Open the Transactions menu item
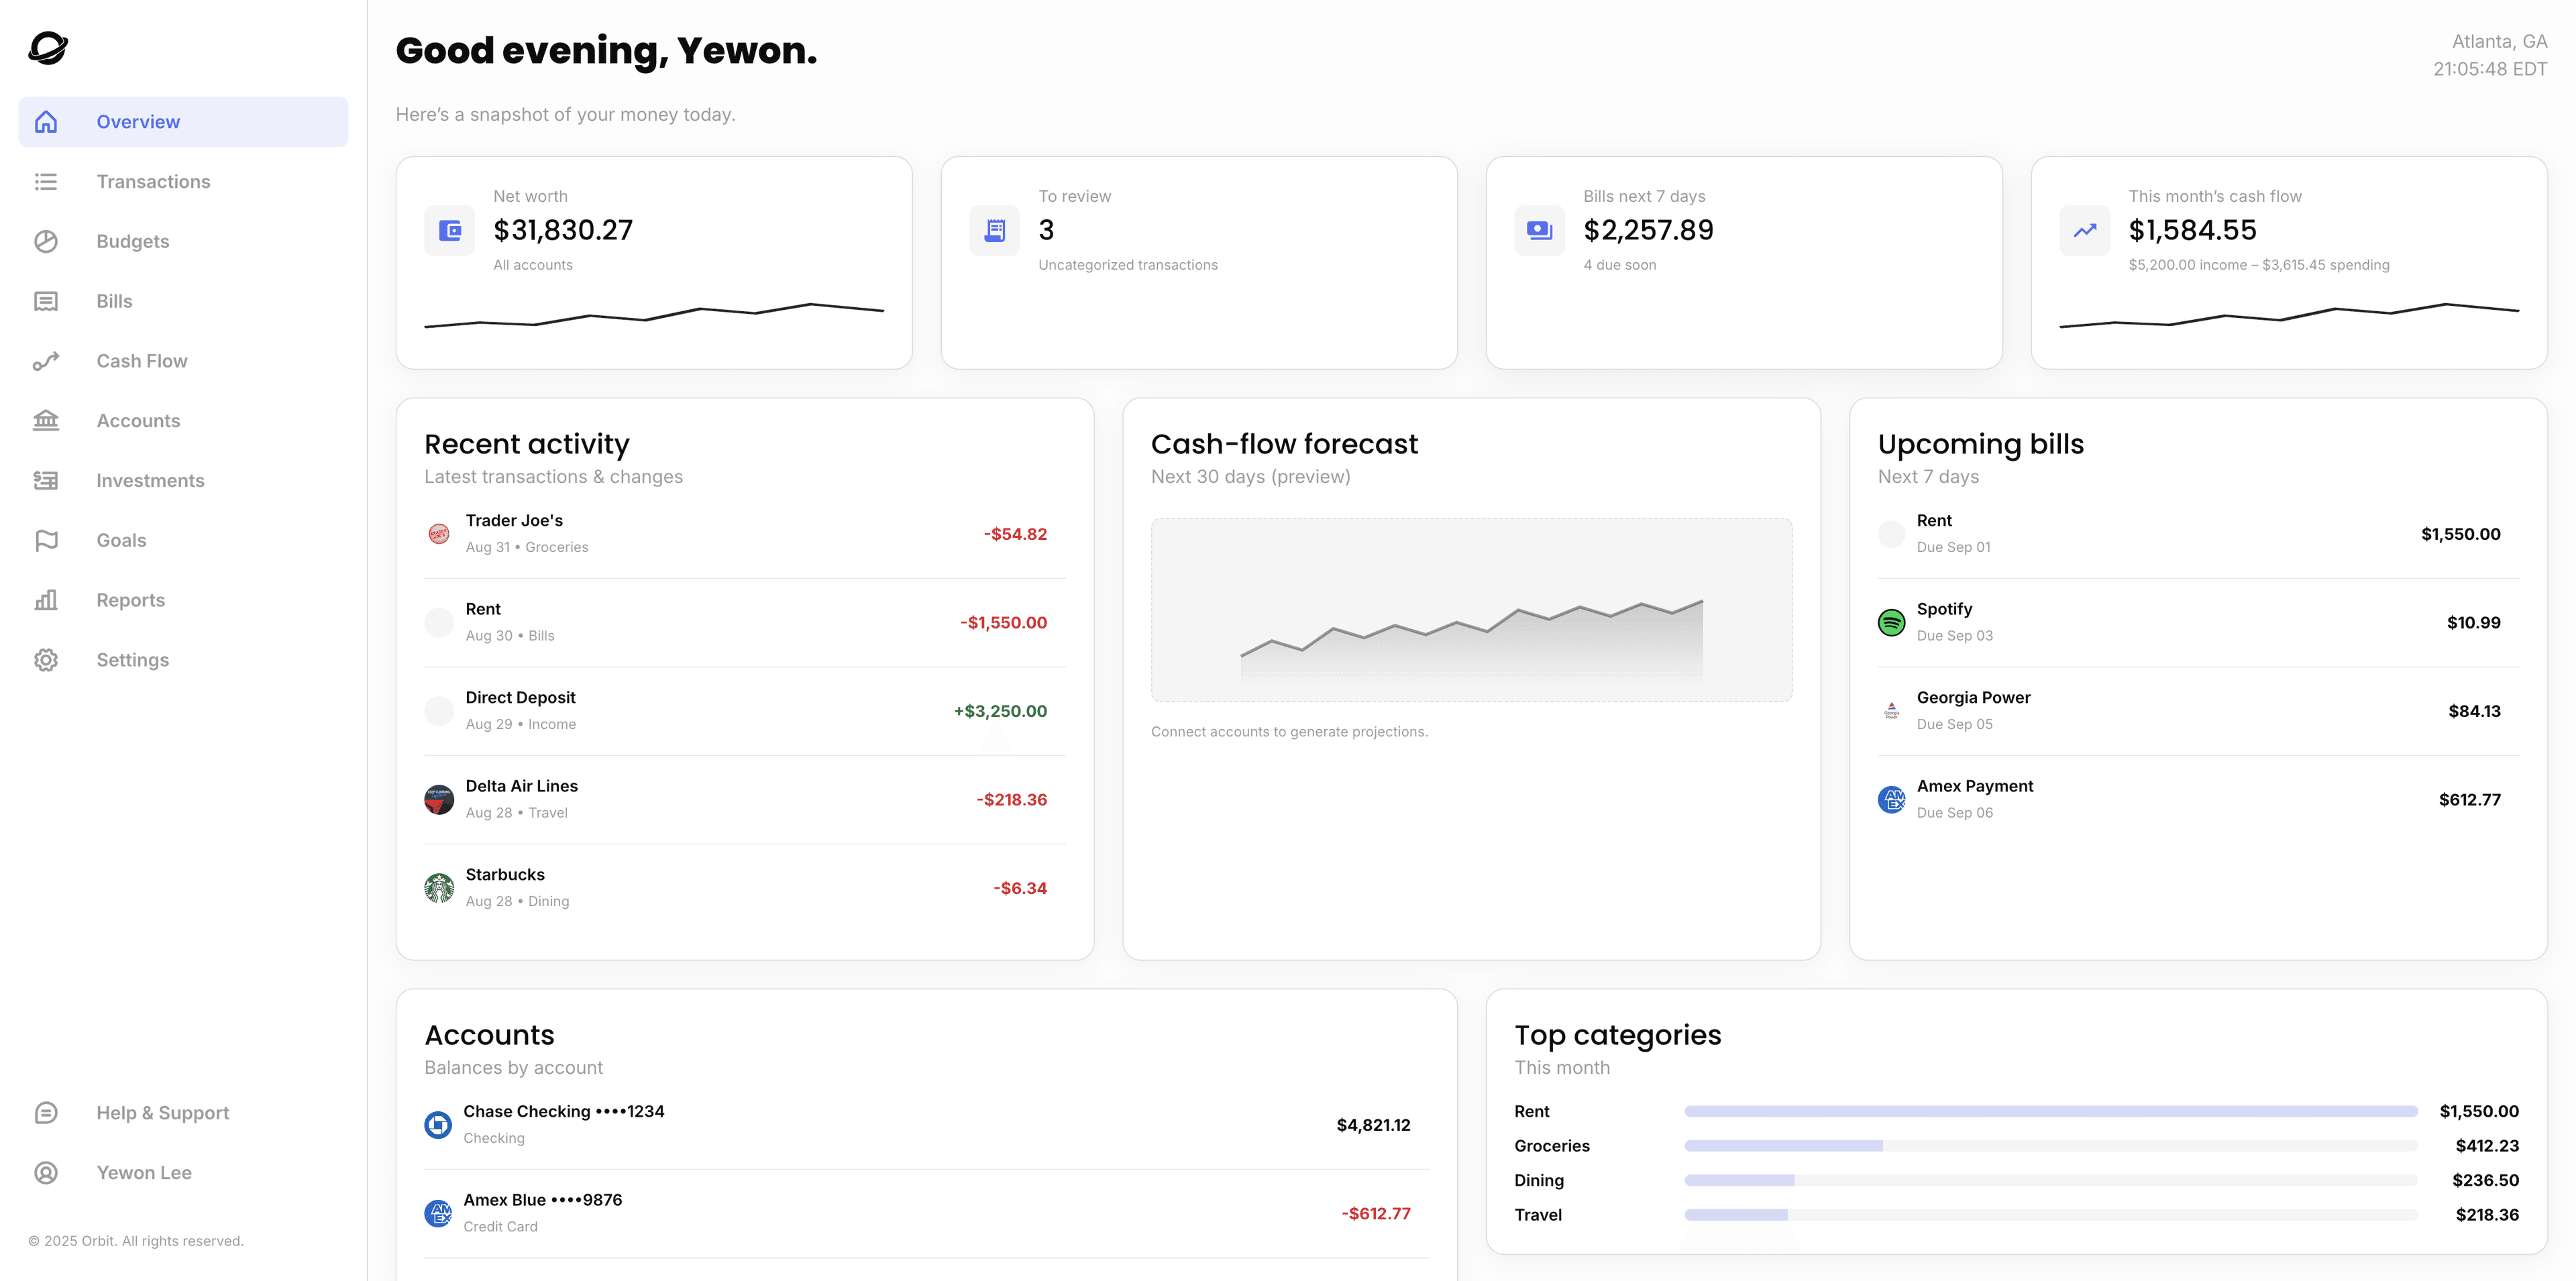2576x1281 pixels. tap(153, 182)
